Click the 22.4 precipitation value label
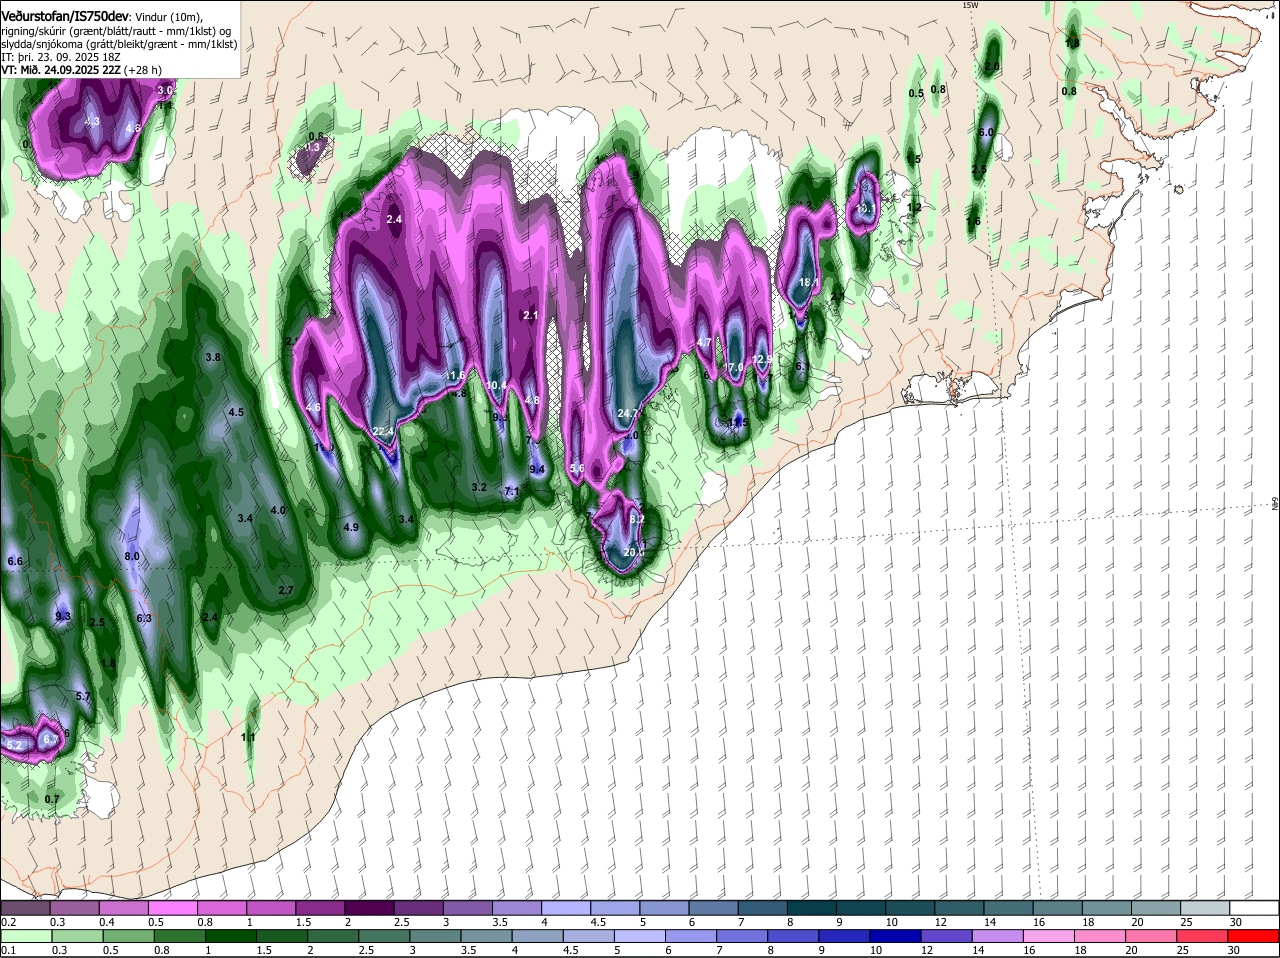1280x958 pixels. click(384, 431)
